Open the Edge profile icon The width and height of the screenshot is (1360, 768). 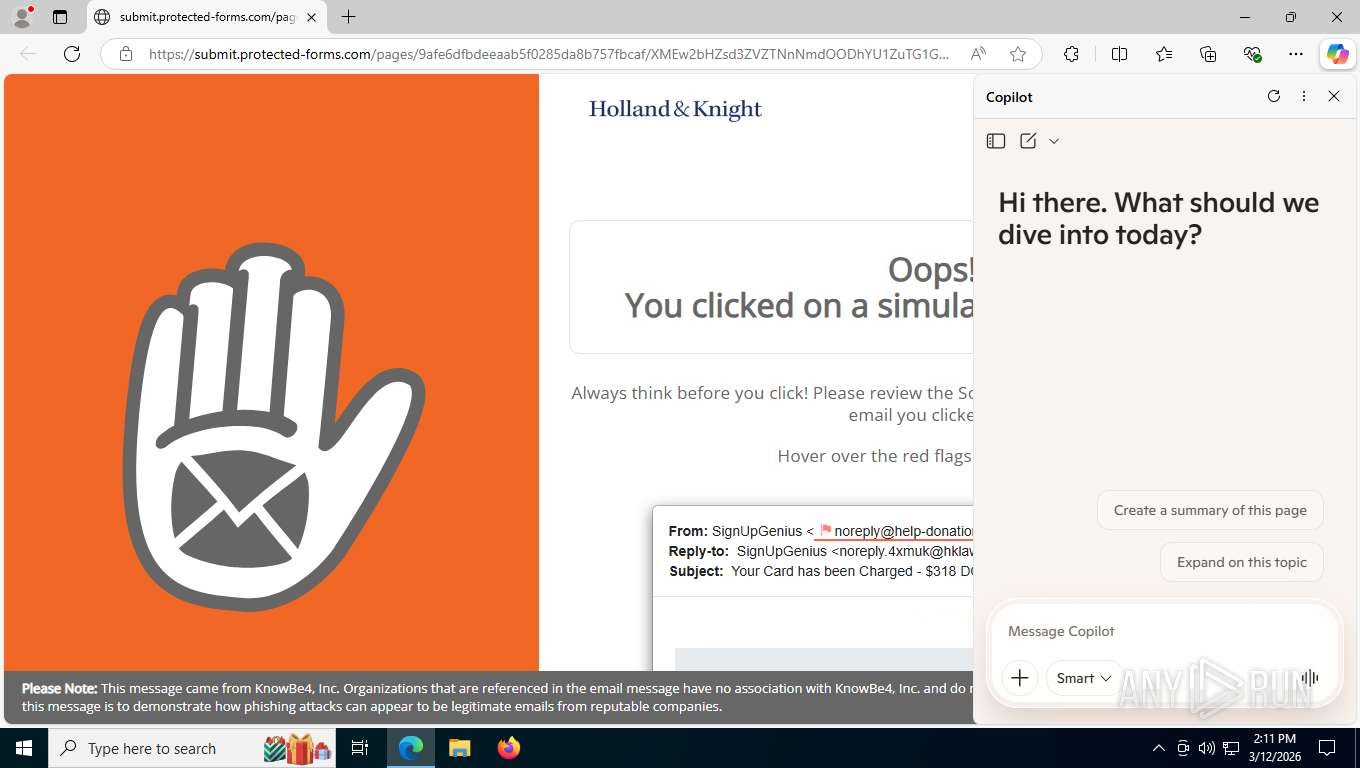point(22,17)
